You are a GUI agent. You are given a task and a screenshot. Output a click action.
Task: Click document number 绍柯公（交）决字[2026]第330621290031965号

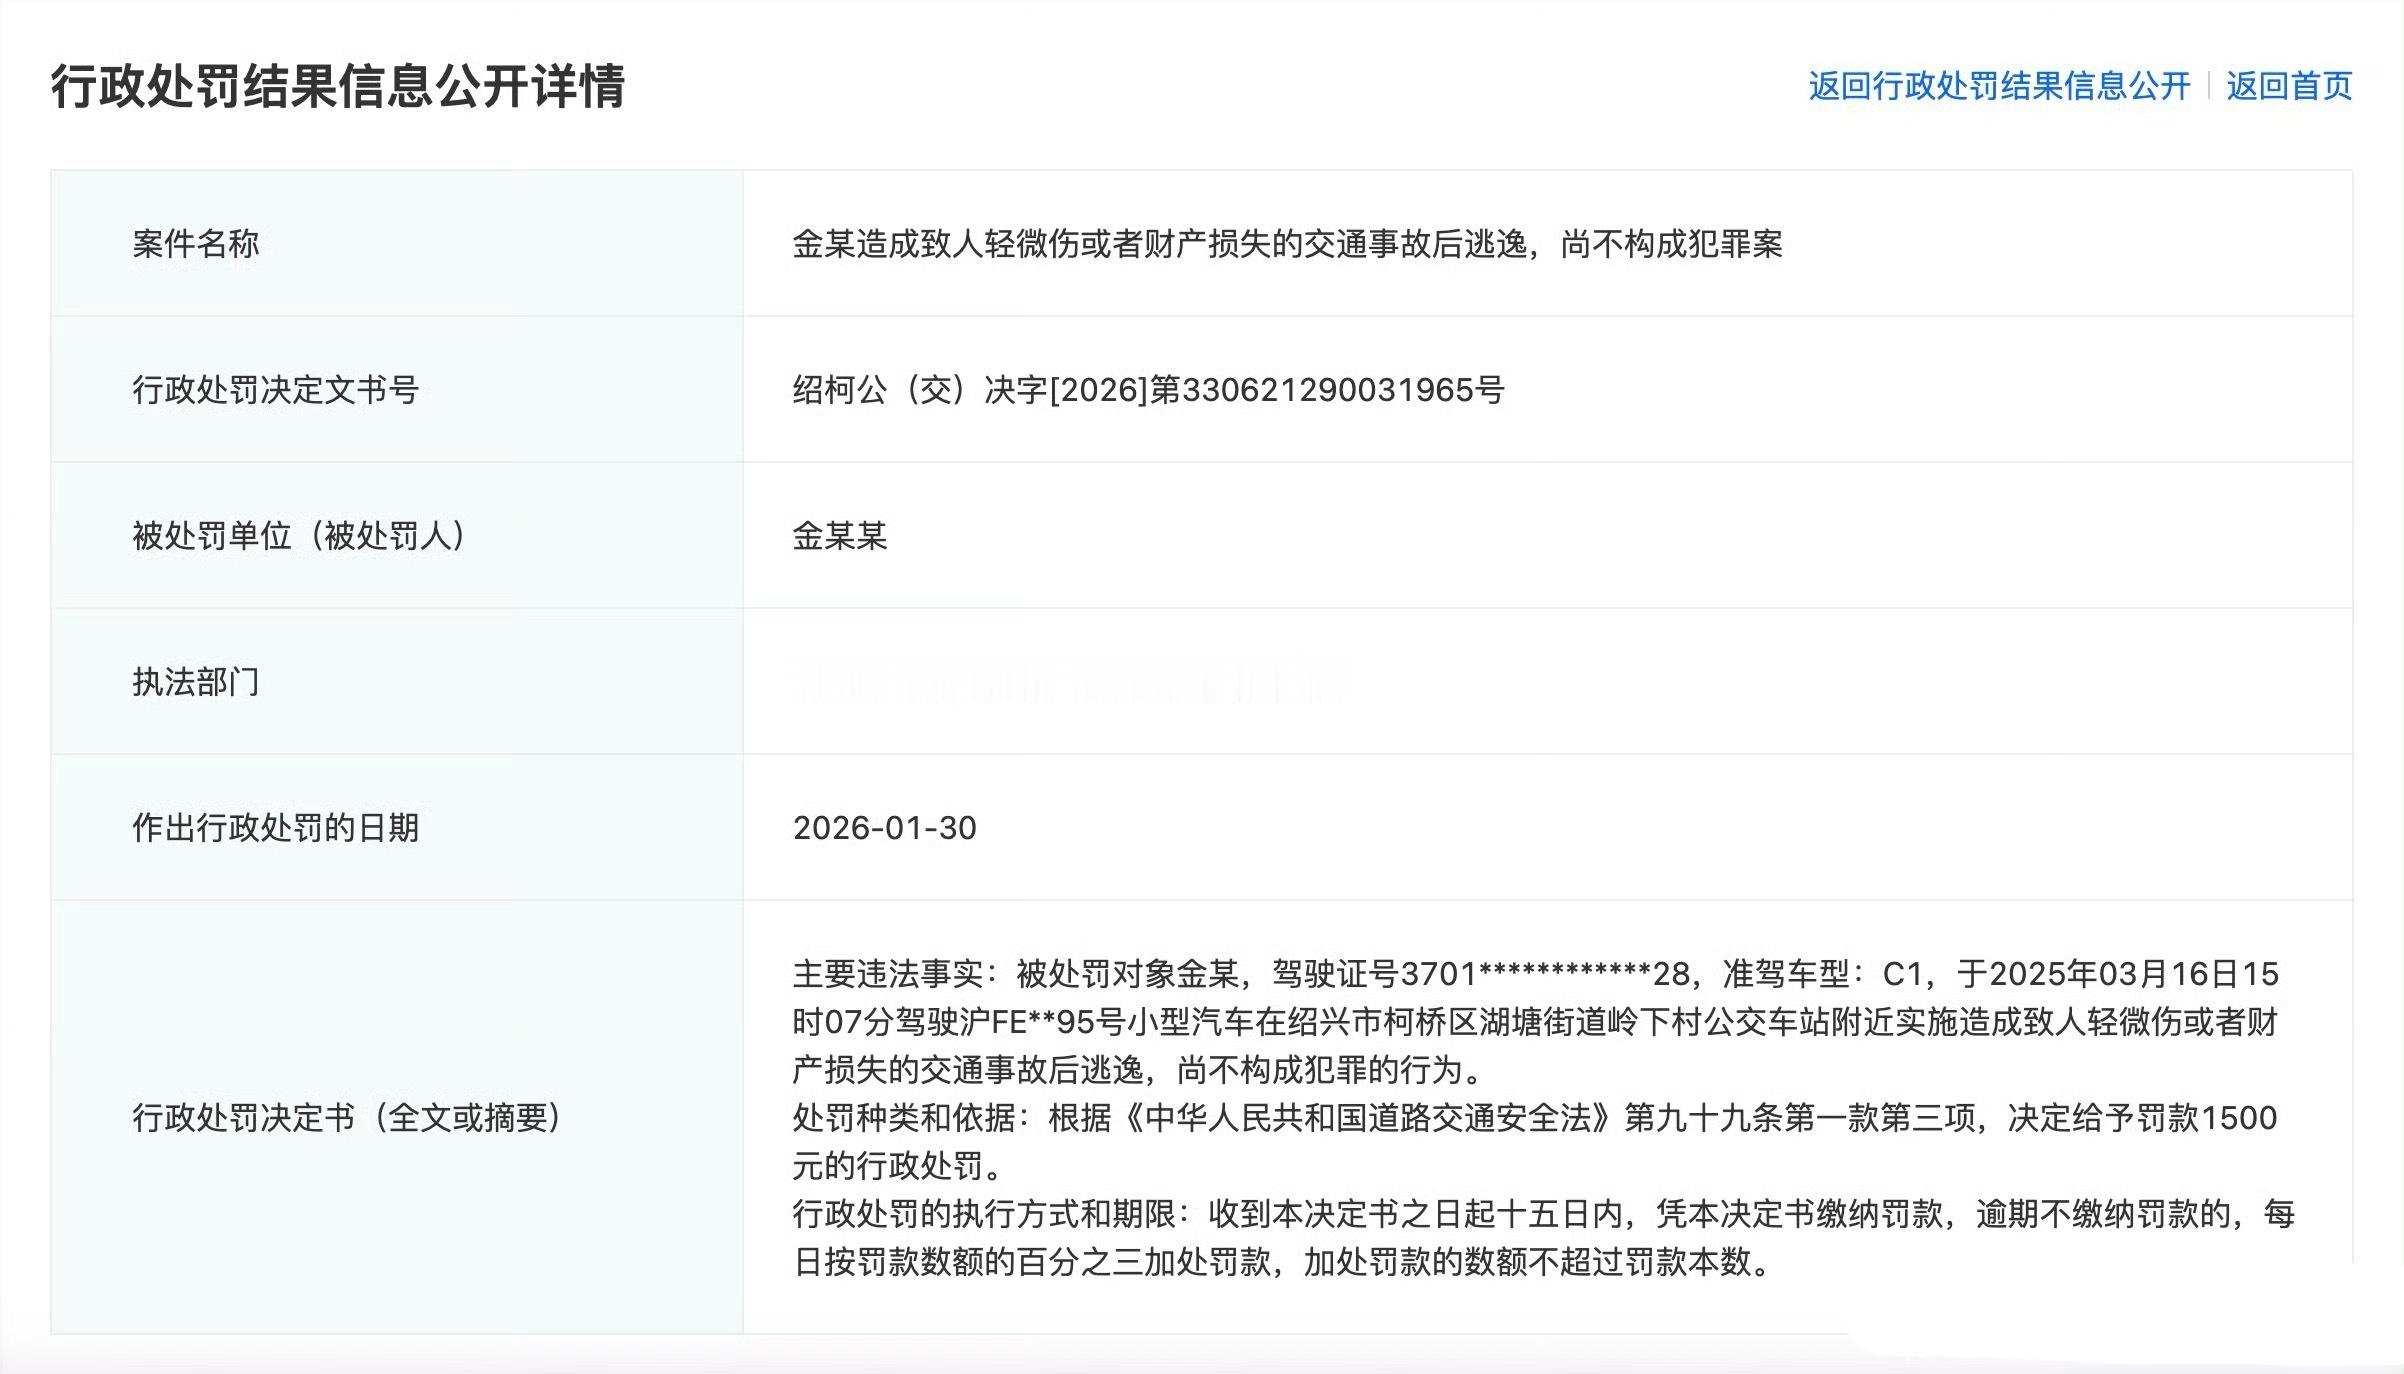point(1148,389)
